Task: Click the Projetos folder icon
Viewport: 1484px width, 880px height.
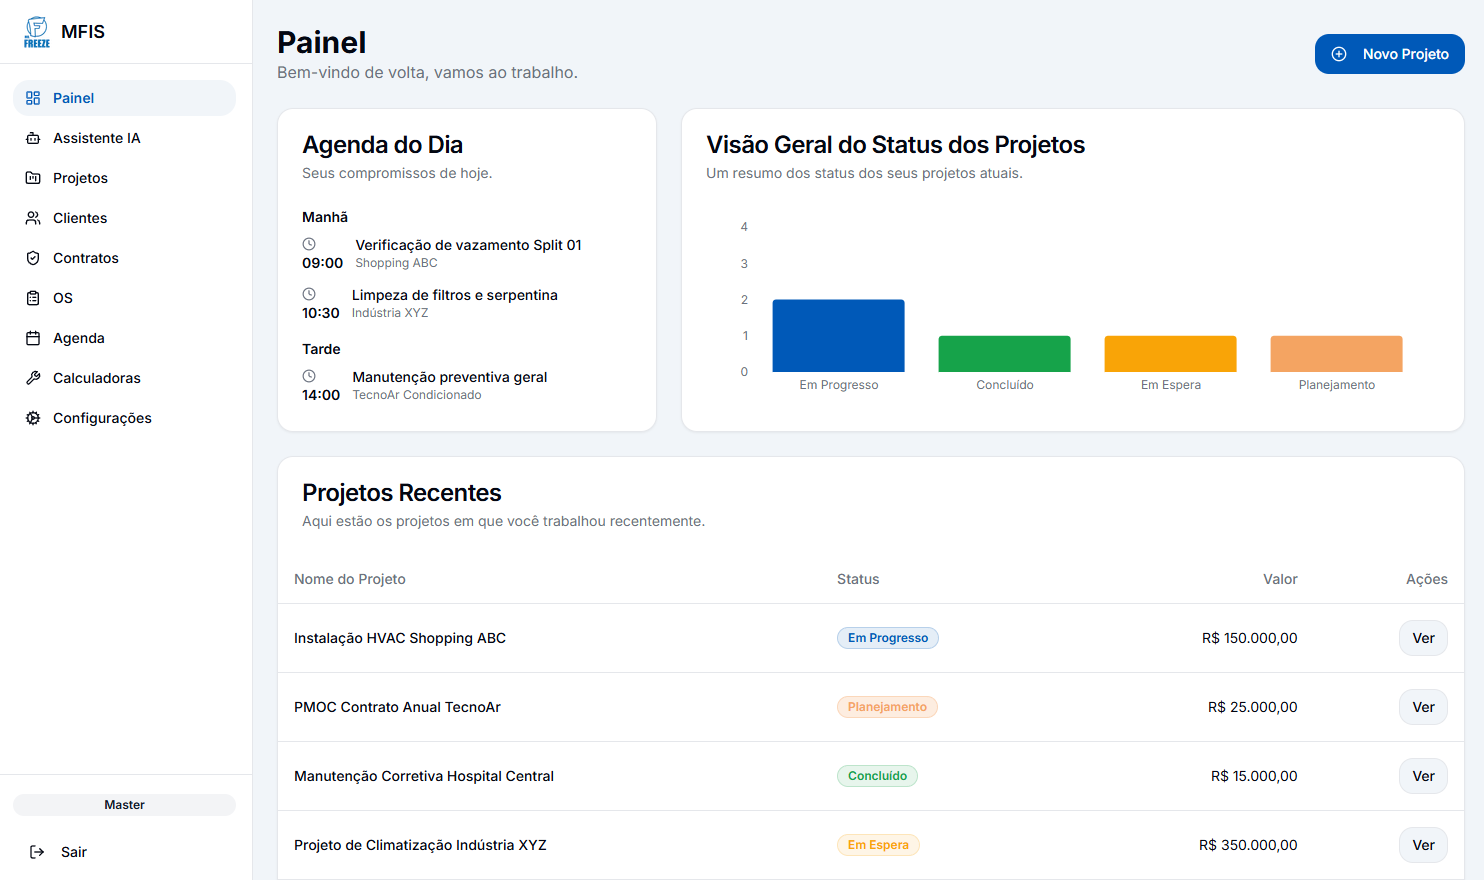Action: [x=33, y=178]
